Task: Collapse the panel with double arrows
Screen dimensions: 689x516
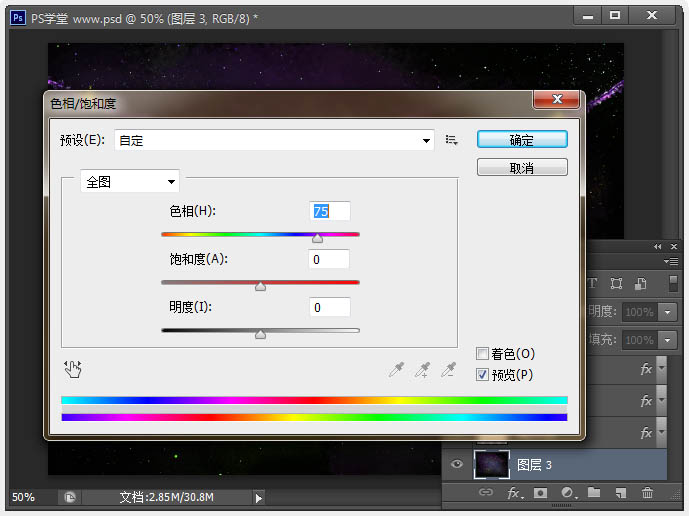Action: 657,247
